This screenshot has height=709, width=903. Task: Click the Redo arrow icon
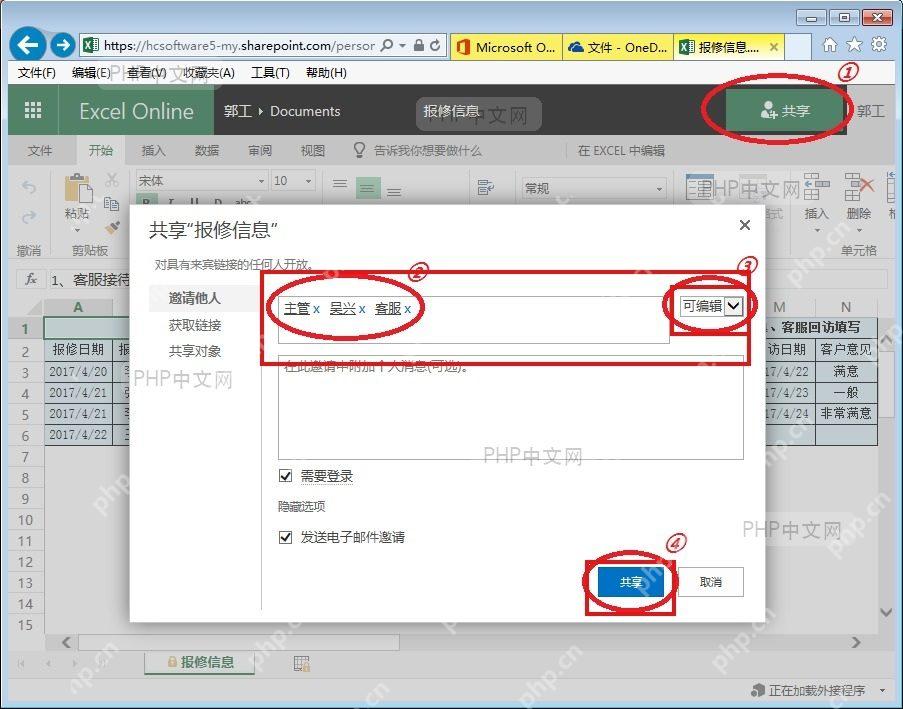point(29,217)
